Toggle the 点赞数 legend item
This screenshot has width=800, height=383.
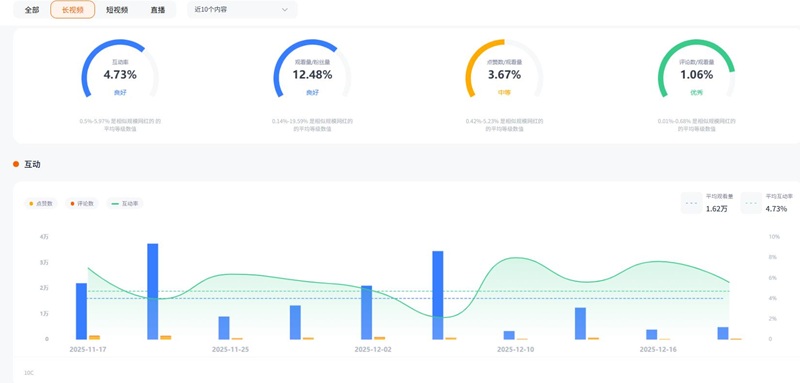(x=40, y=203)
